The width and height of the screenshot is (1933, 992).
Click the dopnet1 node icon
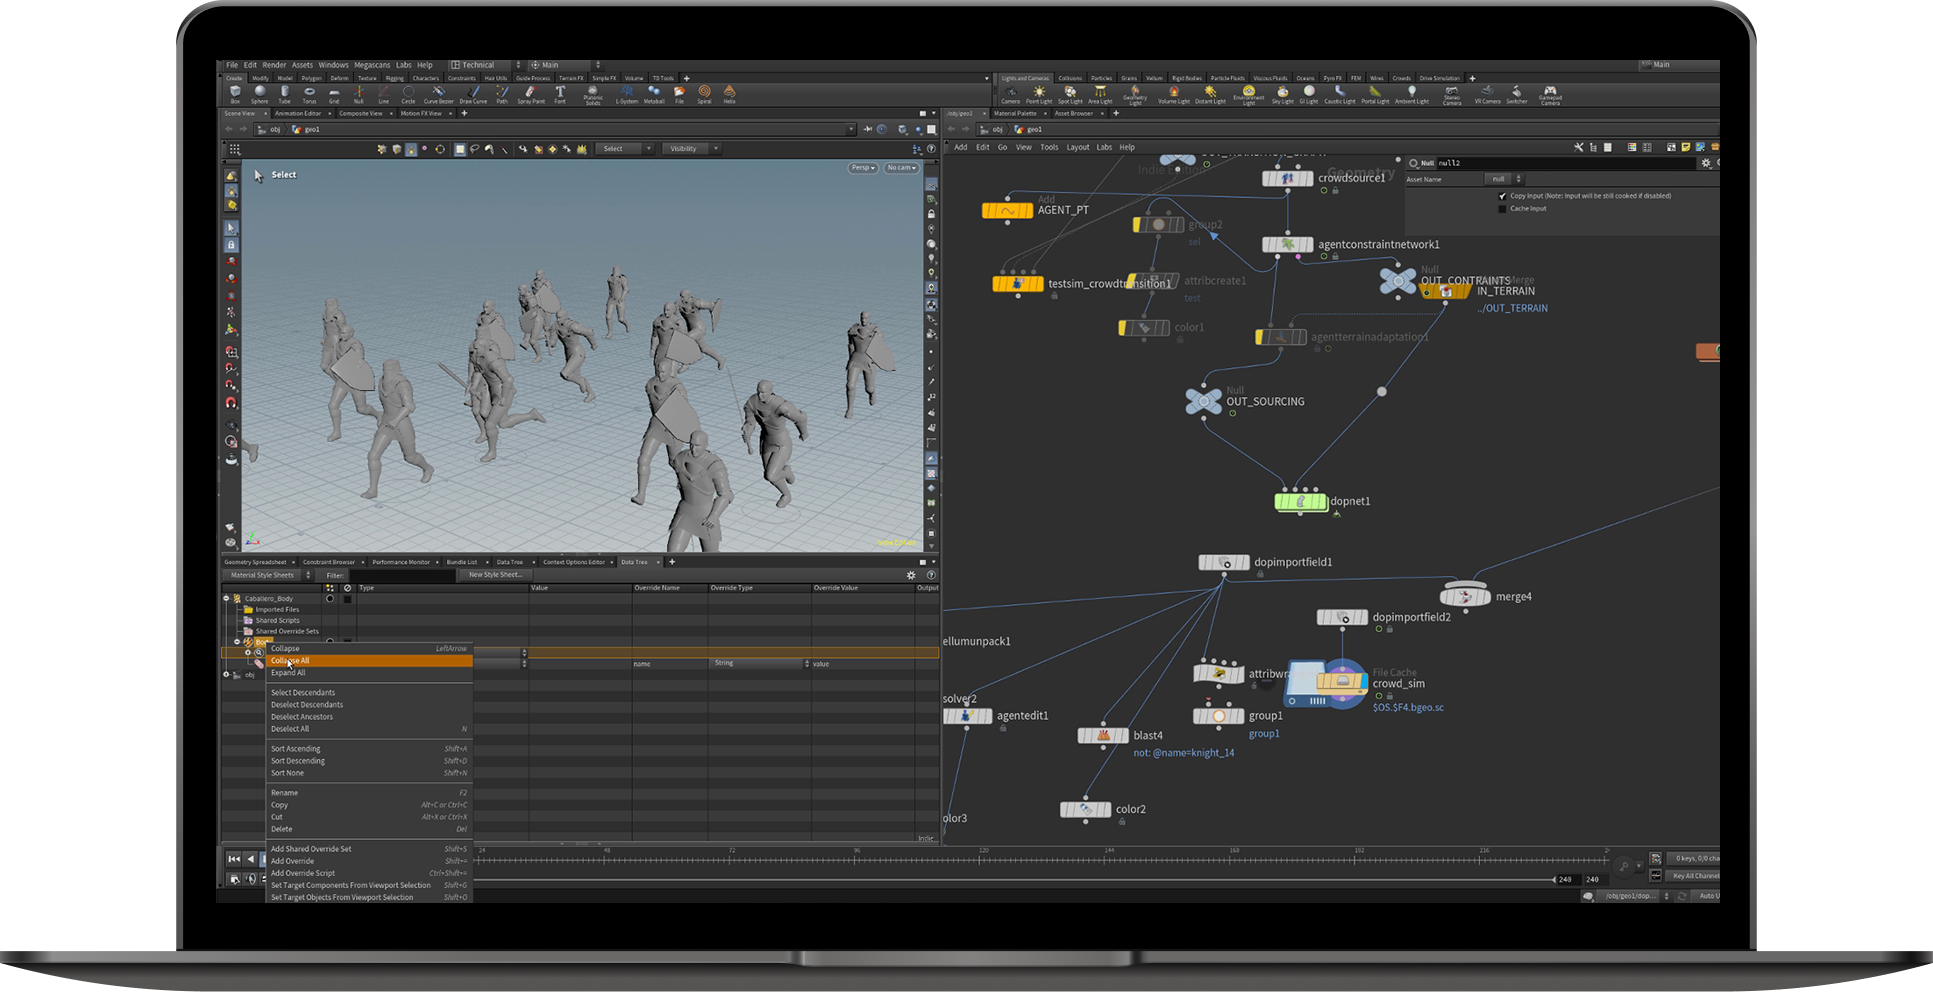click(x=1300, y=501)
